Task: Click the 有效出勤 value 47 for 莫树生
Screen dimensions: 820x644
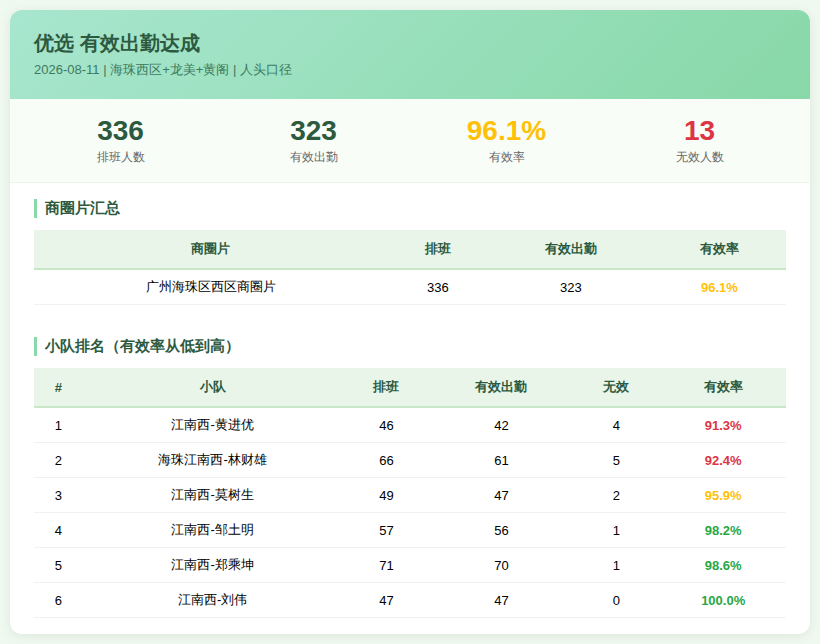Action: pyautogui.click(x=501, y=496)
